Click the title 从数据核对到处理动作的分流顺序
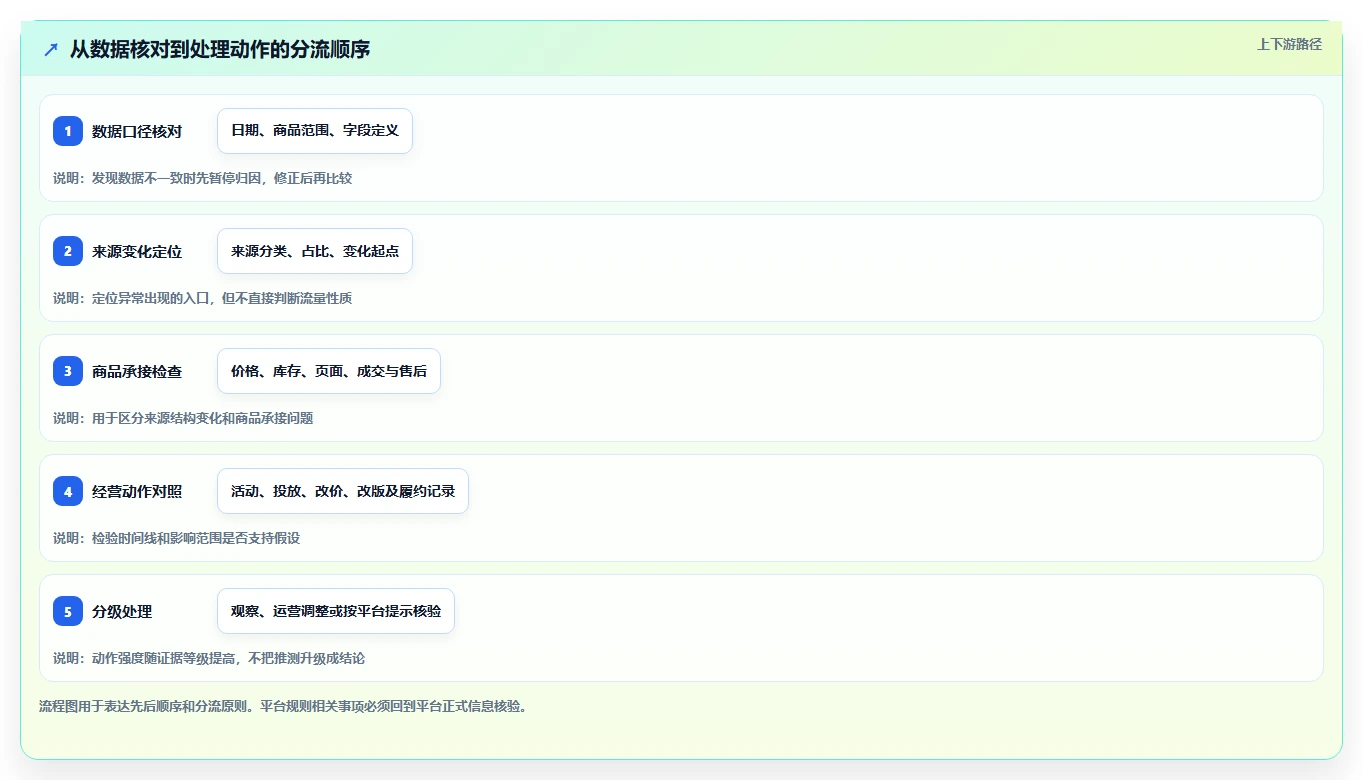Viewport: 1363px width, 780px height. coord(220,49)
